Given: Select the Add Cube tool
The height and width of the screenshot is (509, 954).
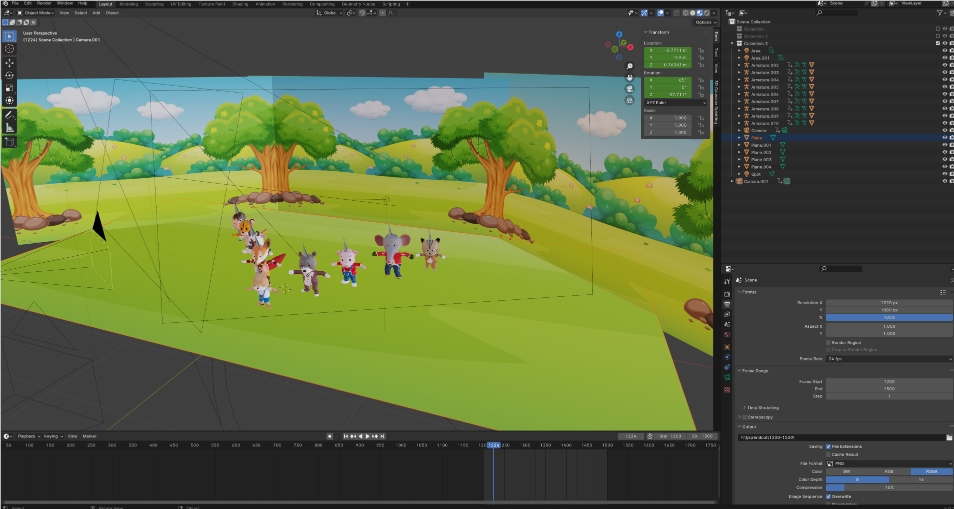Looking at the screenshot, I should tap(9, 142).
